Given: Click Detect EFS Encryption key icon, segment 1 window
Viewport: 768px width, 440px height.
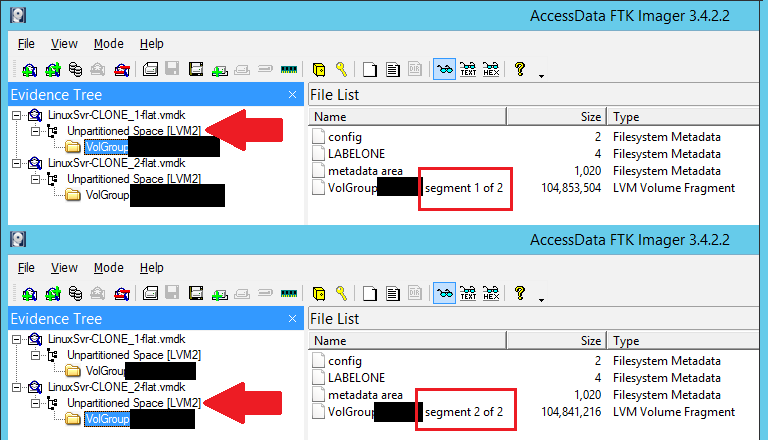Looking at the screenshot, I should click(341, 70).
